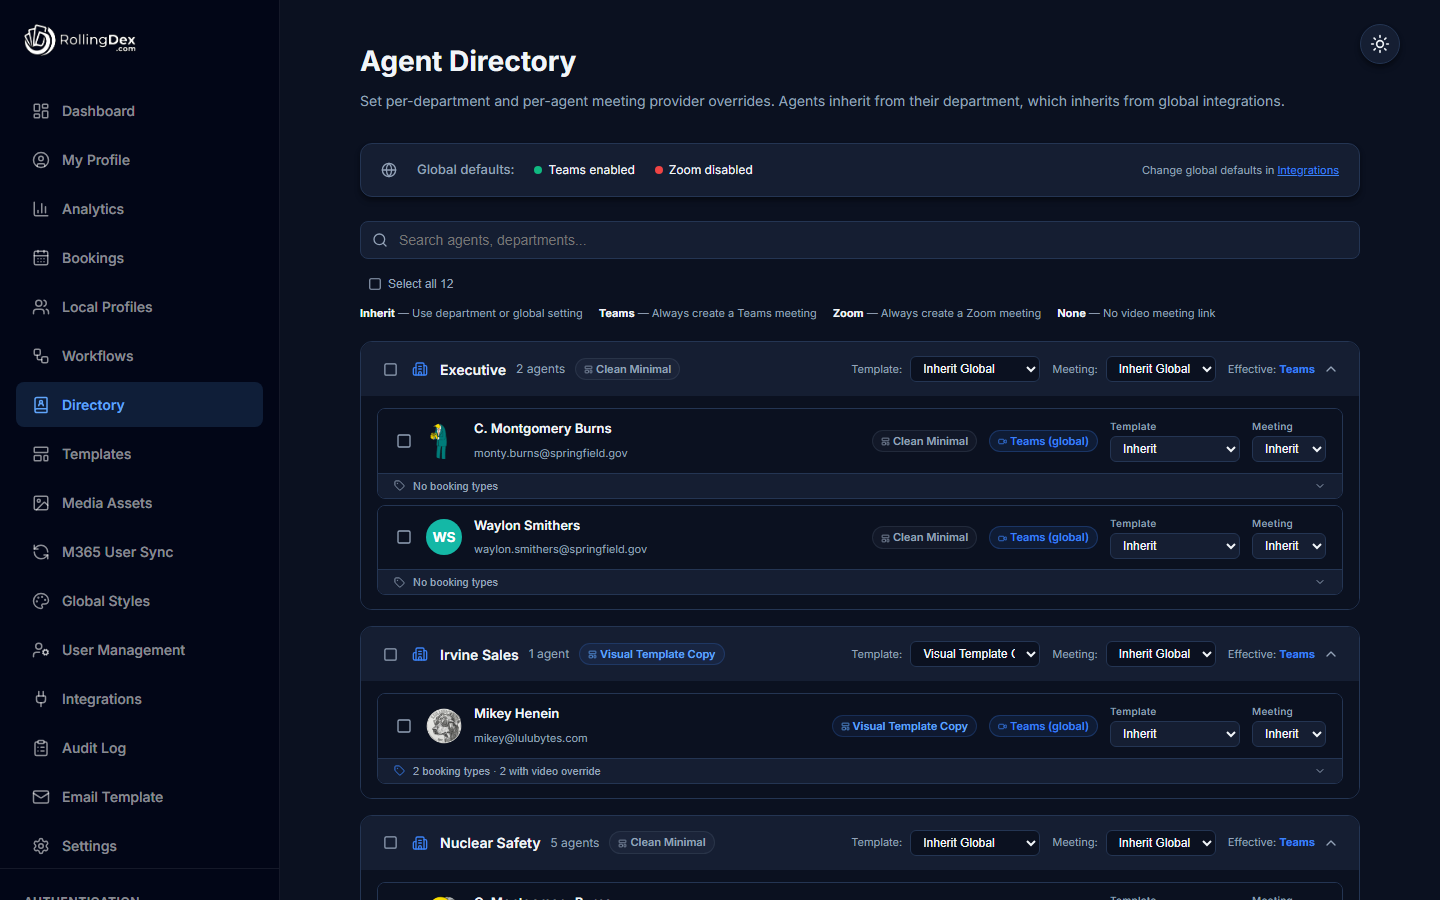Click the globe icon beside Global defaults

coord(389,170)
